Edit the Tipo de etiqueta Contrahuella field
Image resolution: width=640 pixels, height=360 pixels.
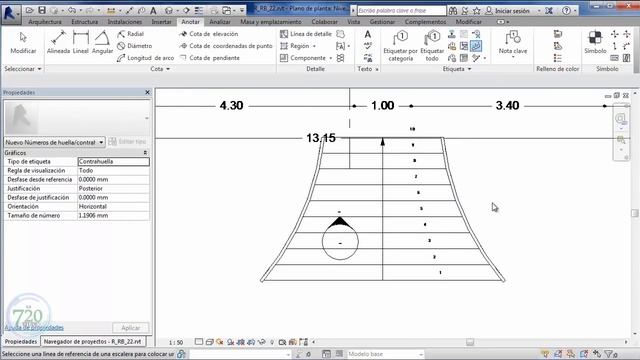(x=113, y=162)
